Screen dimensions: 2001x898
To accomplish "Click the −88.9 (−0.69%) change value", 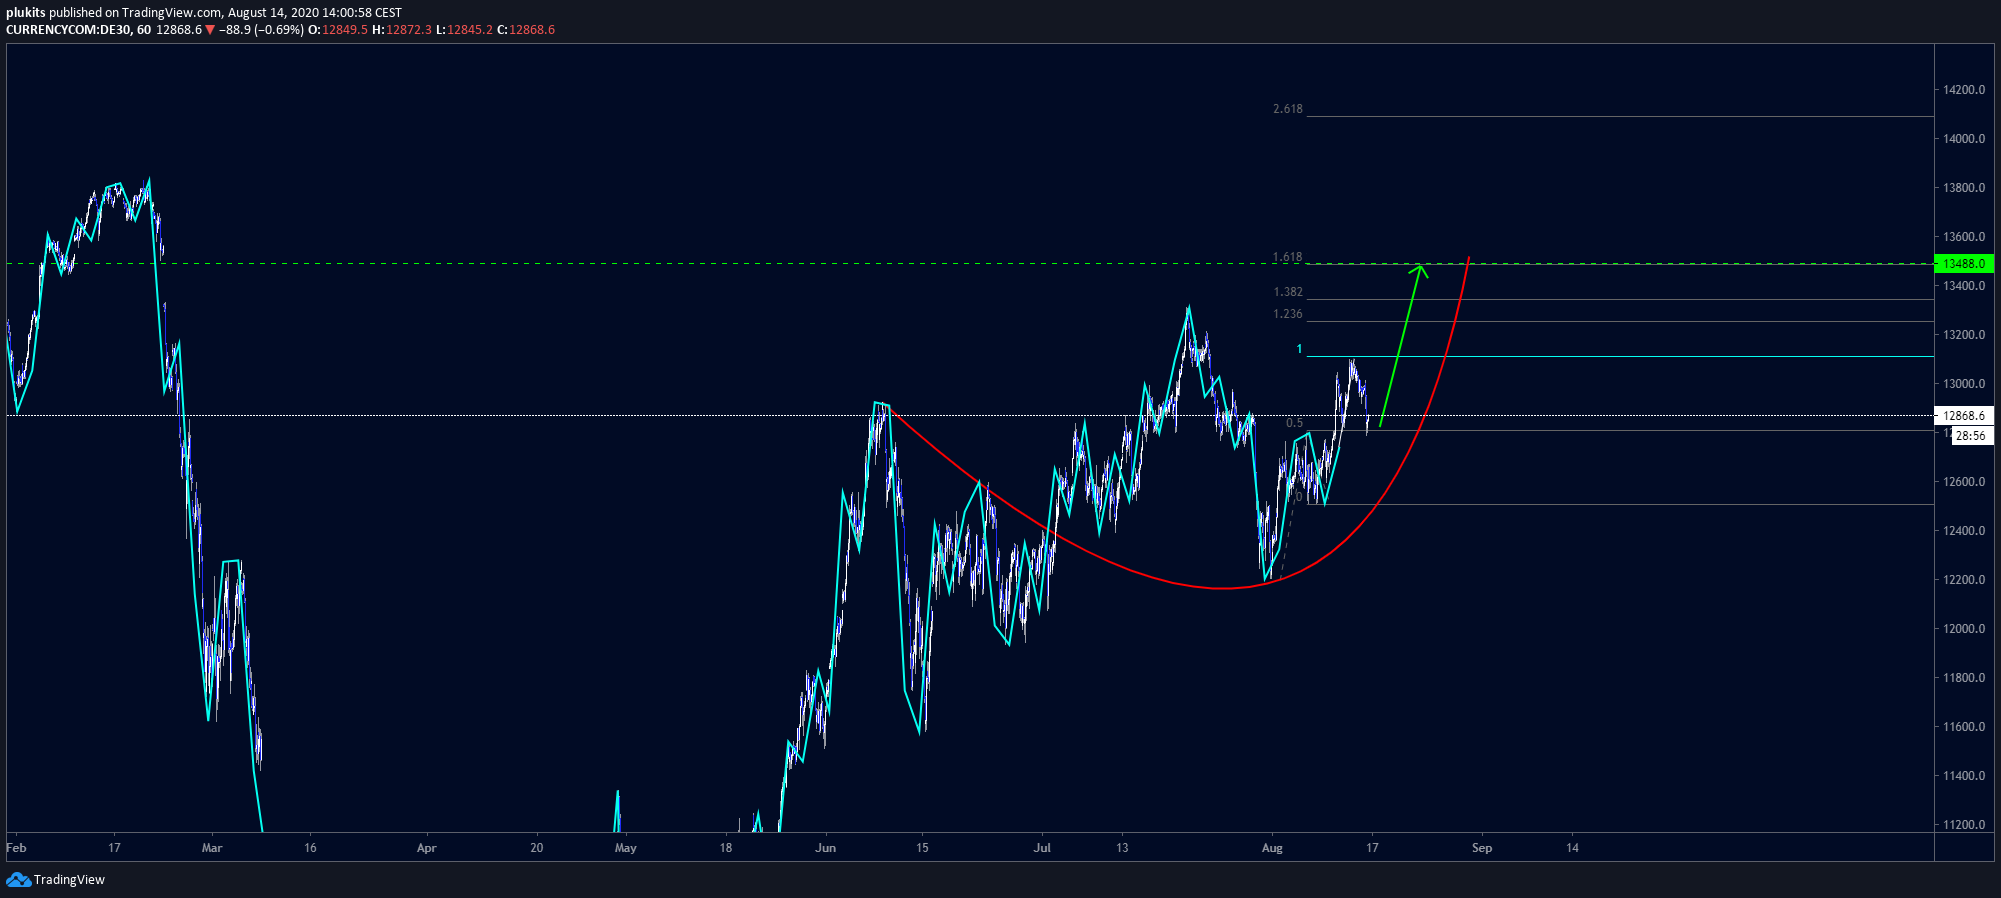I will tap(262, 30).
